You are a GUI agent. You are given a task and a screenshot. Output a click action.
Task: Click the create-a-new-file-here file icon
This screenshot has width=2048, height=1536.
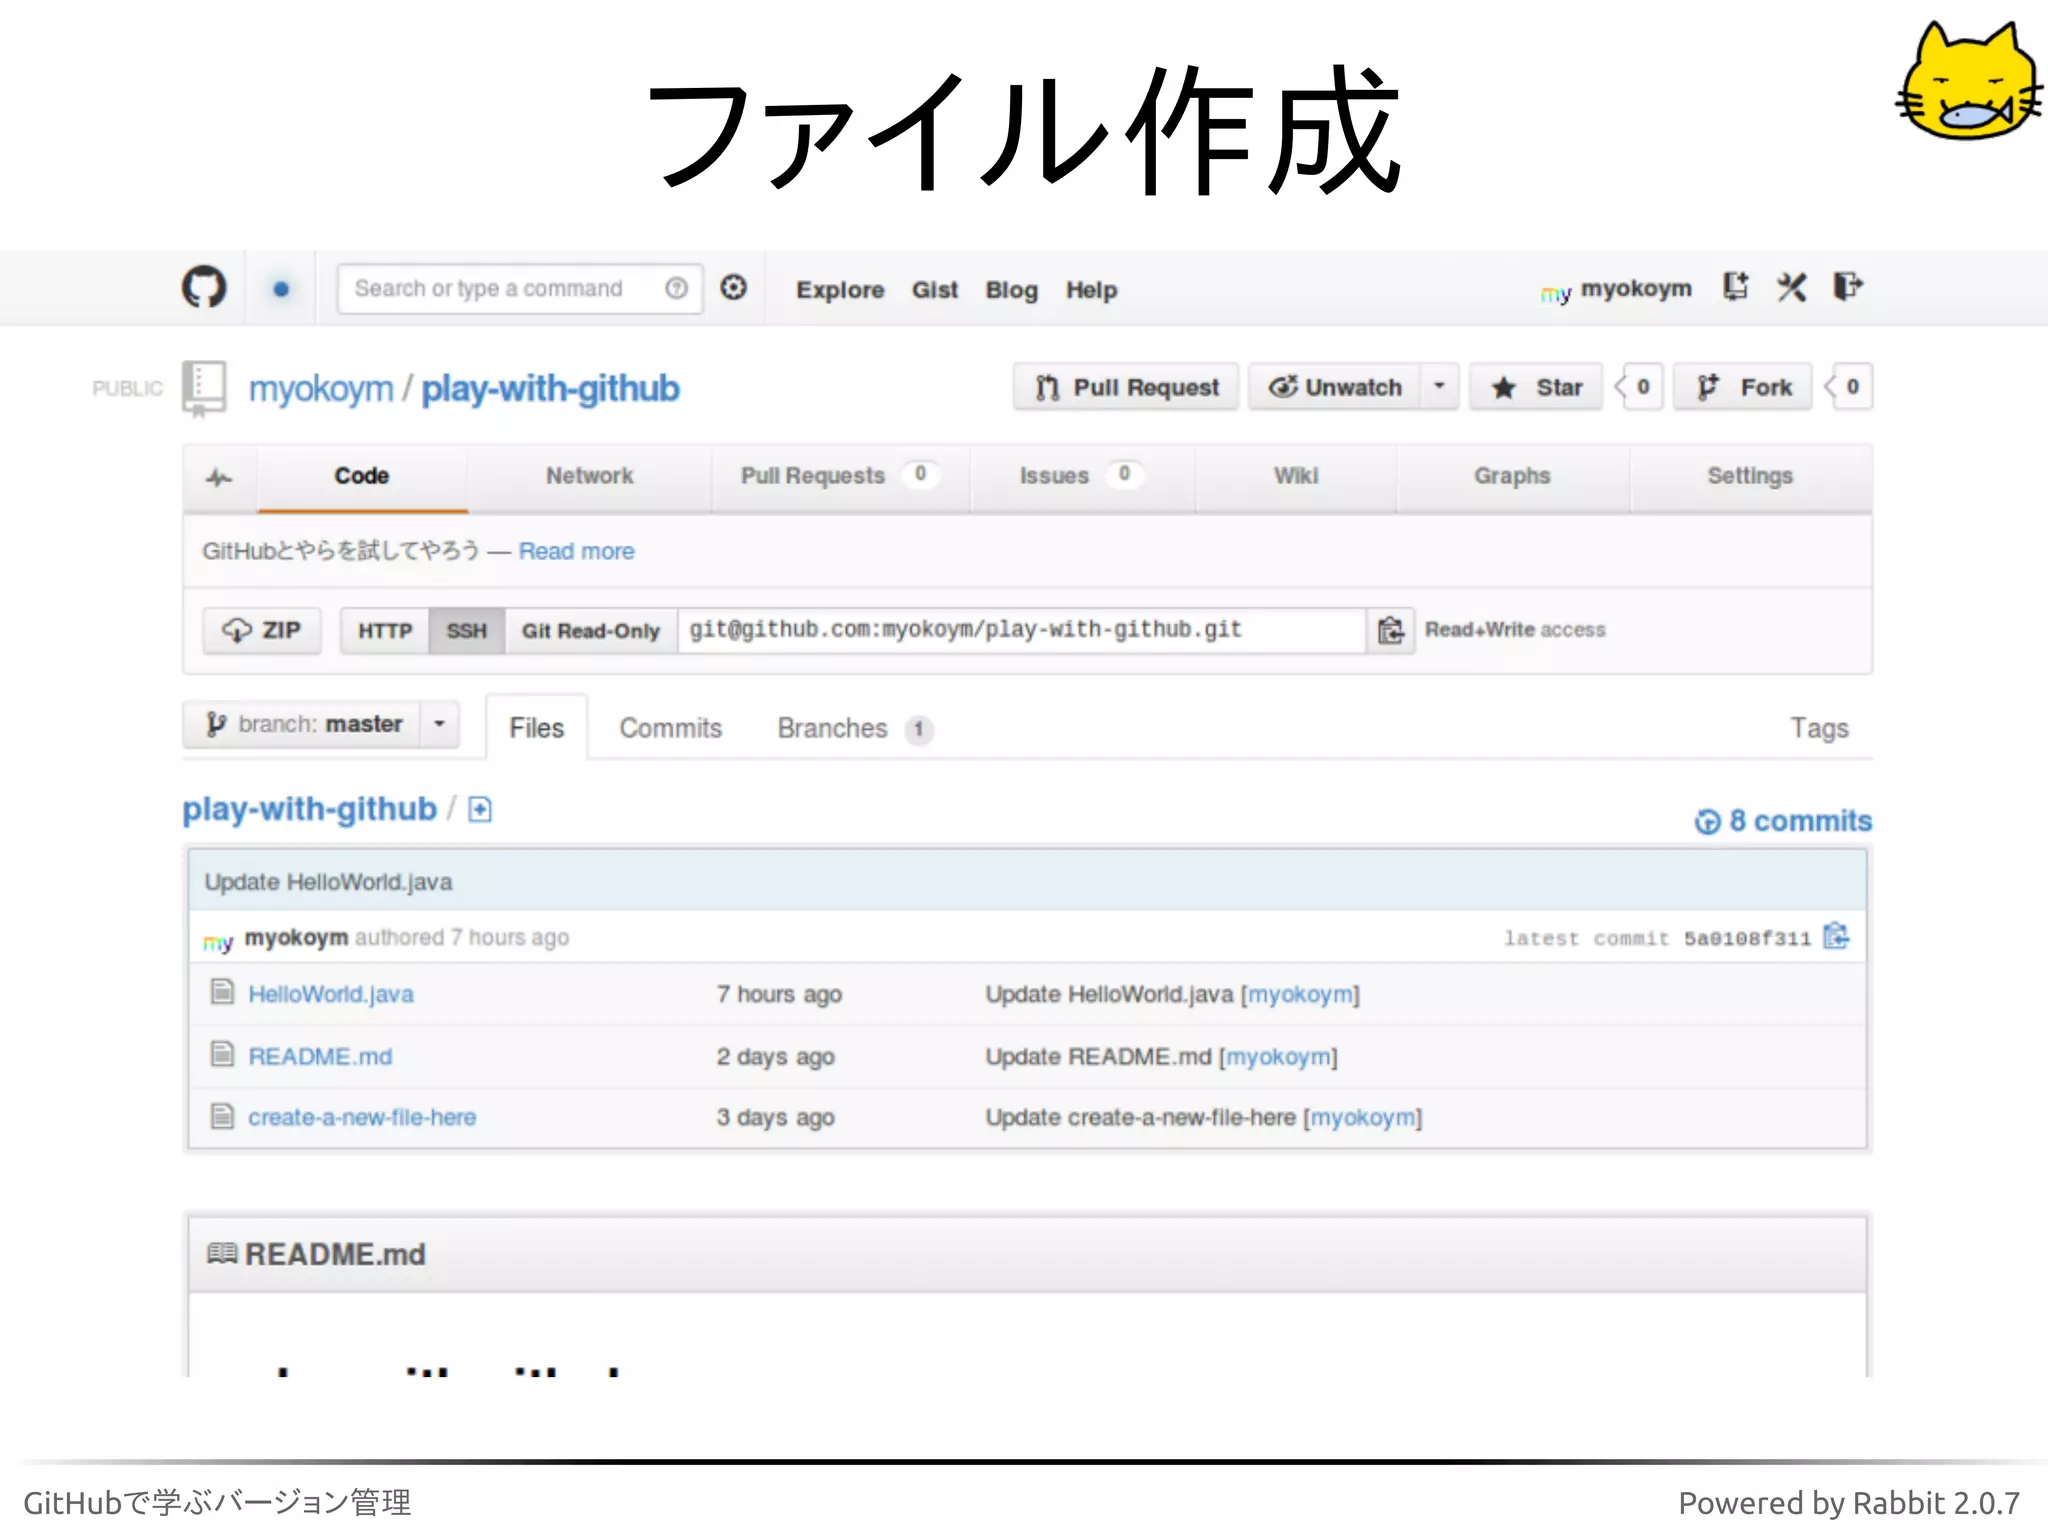coord(222,1115)
